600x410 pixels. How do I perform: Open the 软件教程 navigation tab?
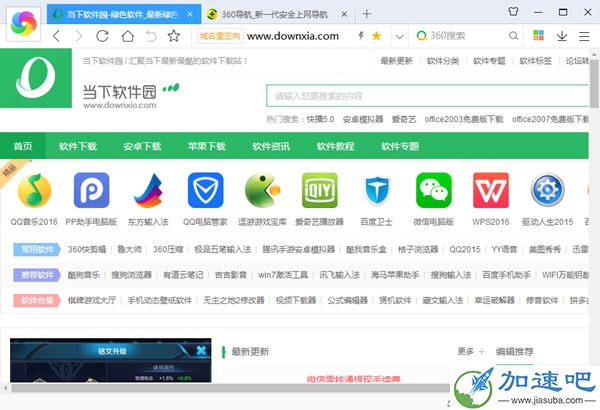pyautogui.click(x=334, y=146)
